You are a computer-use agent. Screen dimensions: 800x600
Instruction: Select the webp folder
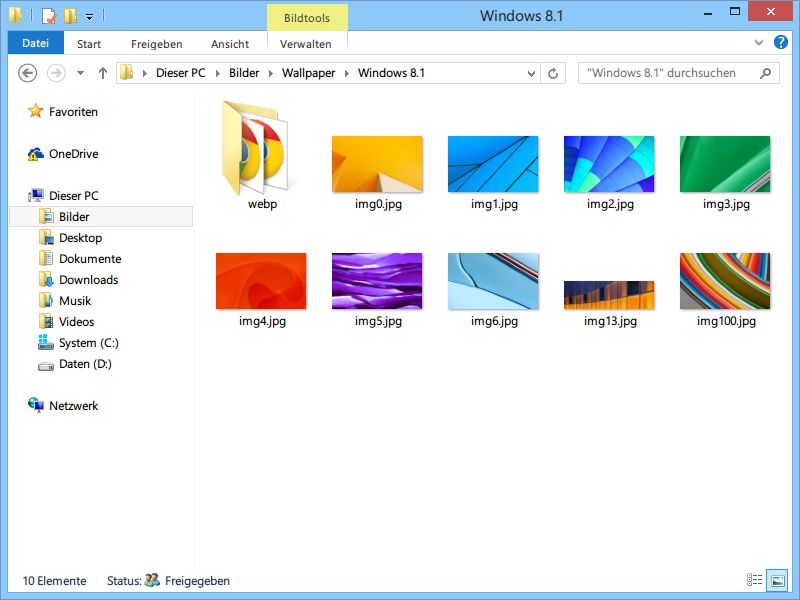258,148
